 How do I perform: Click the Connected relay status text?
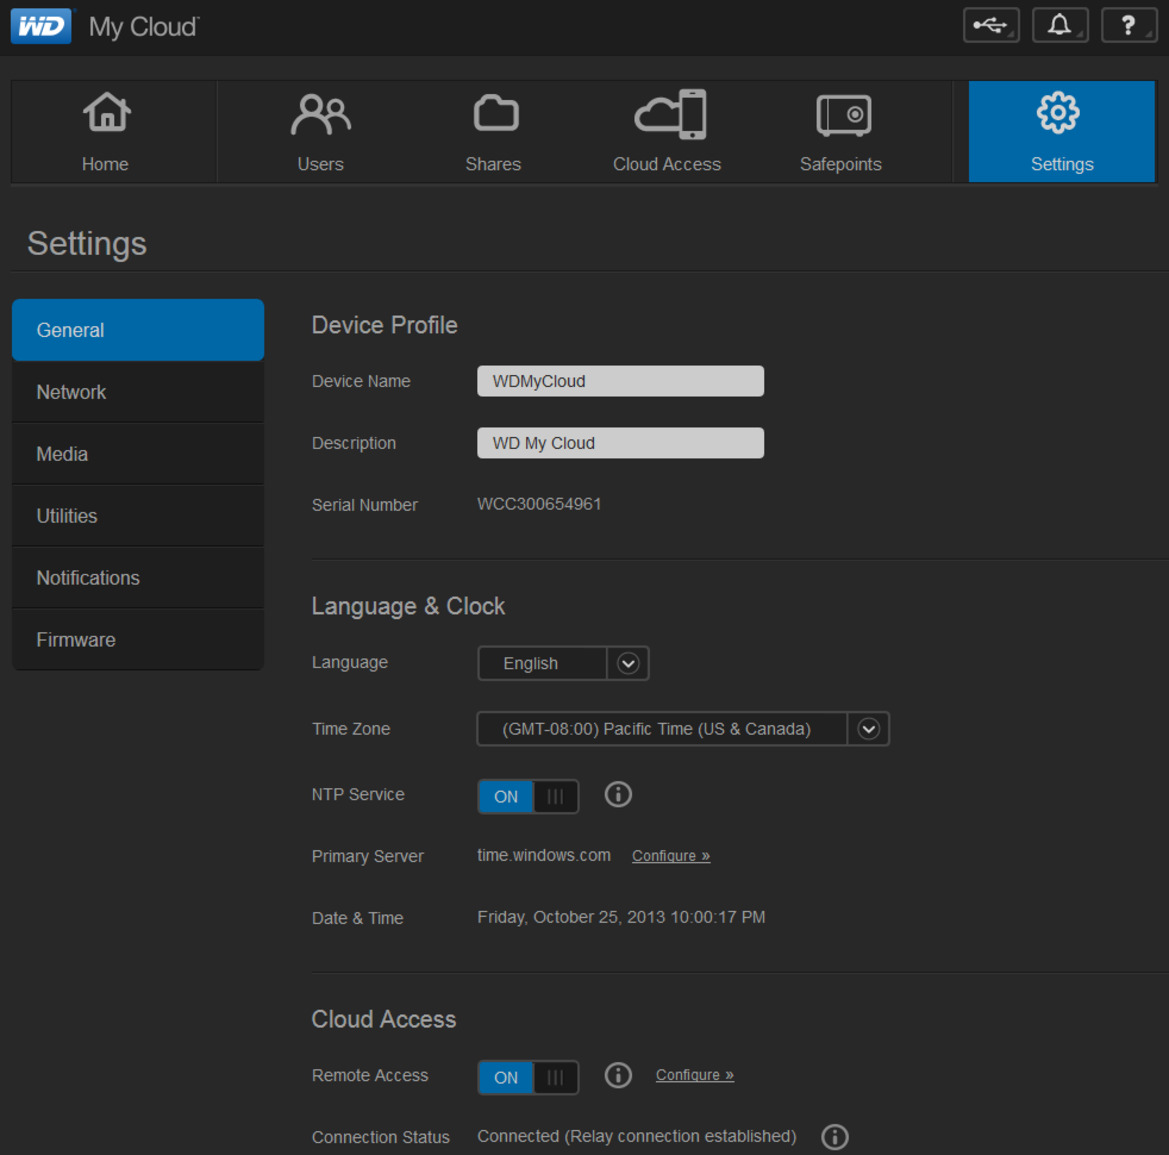[637, 1136]
